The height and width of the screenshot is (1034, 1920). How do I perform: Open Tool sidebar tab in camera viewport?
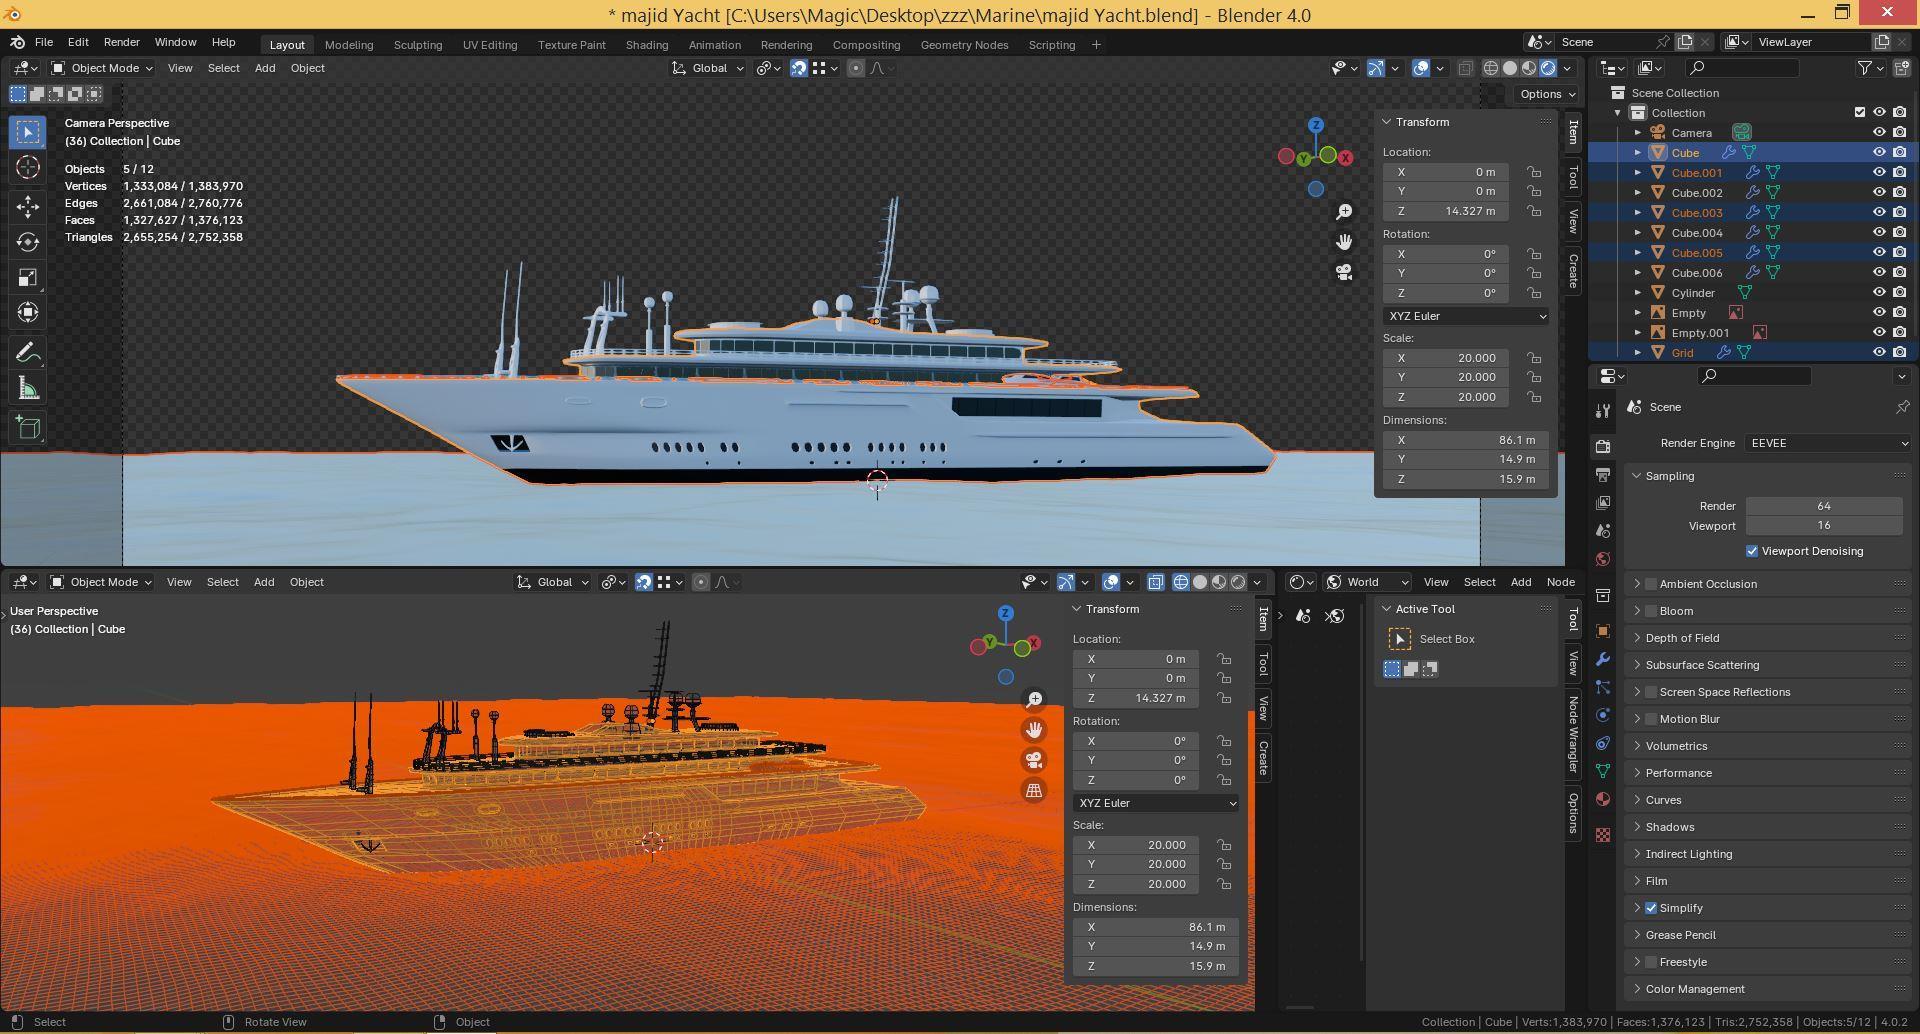(x=1573, y=178)
